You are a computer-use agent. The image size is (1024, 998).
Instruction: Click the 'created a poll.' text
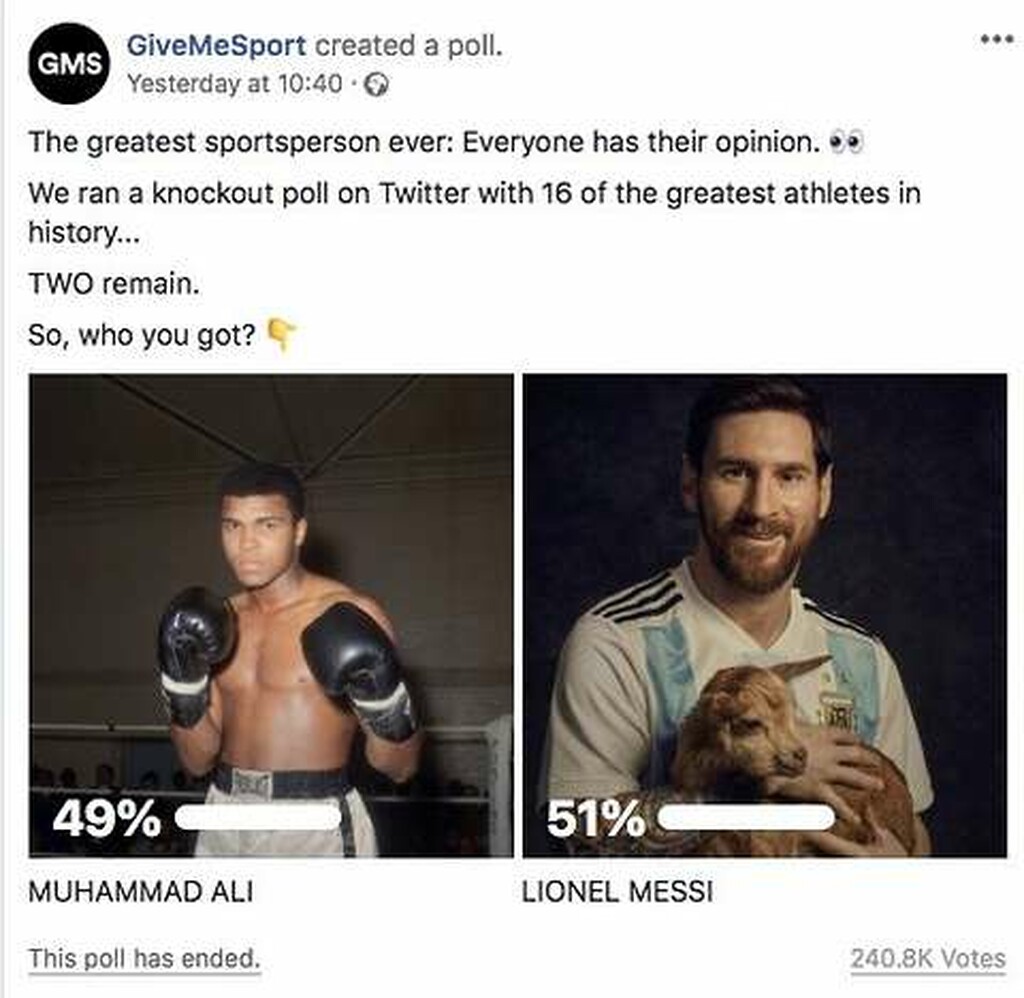(409, 46)
